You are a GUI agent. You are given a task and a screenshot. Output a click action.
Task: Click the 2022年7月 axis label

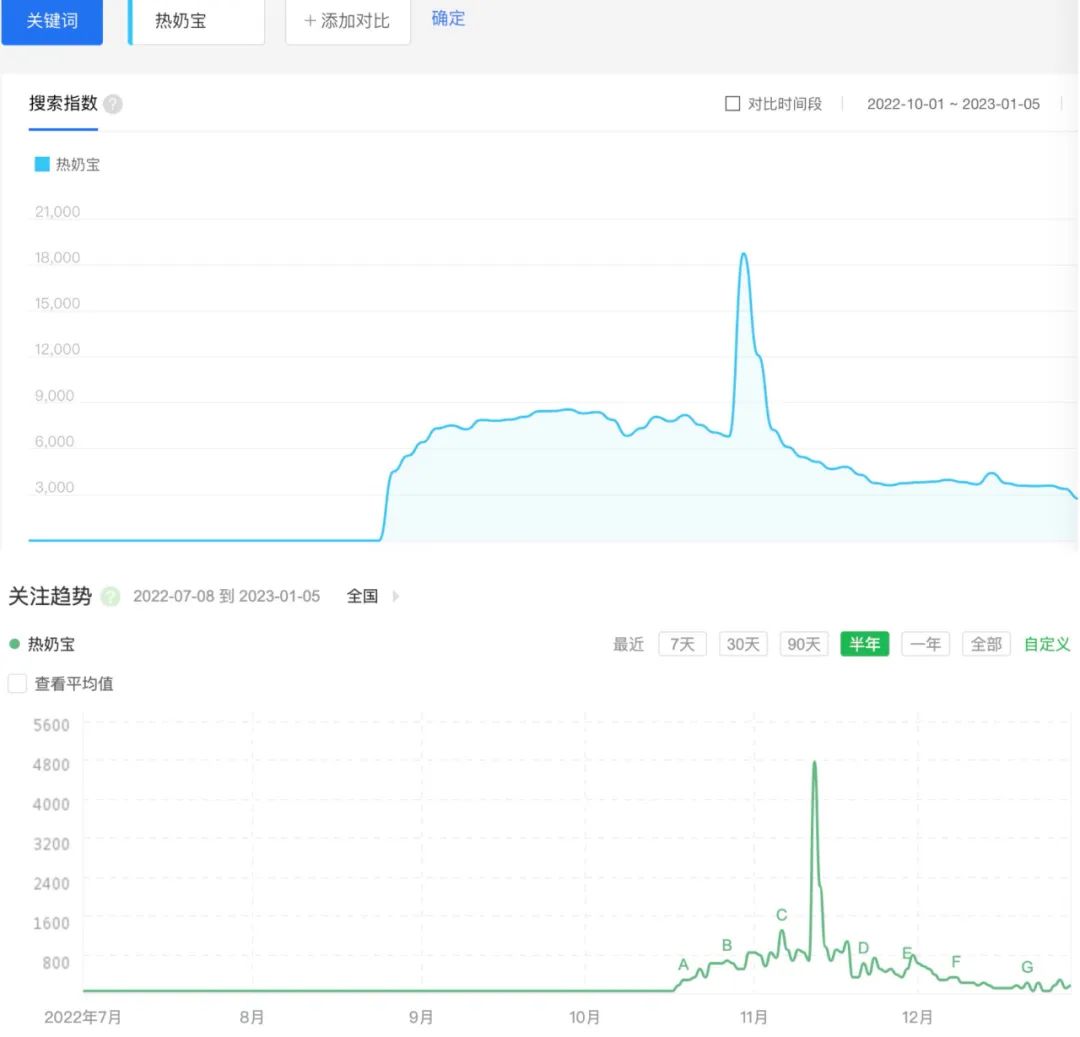click(x=83, y=1017)
